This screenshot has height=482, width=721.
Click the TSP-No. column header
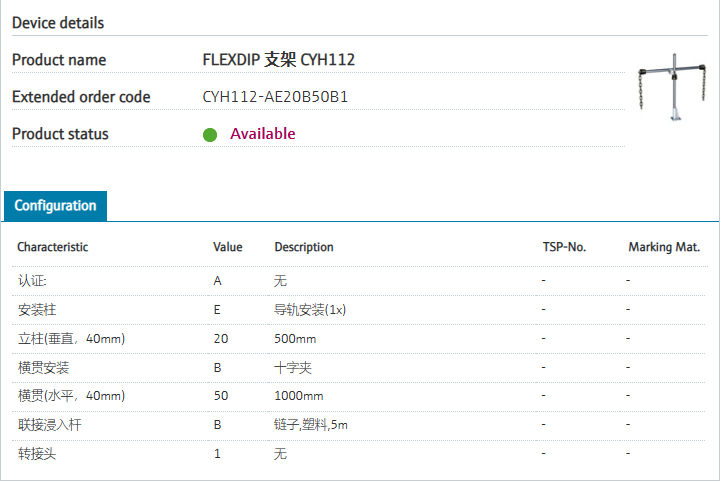click(x=564, y=247)
